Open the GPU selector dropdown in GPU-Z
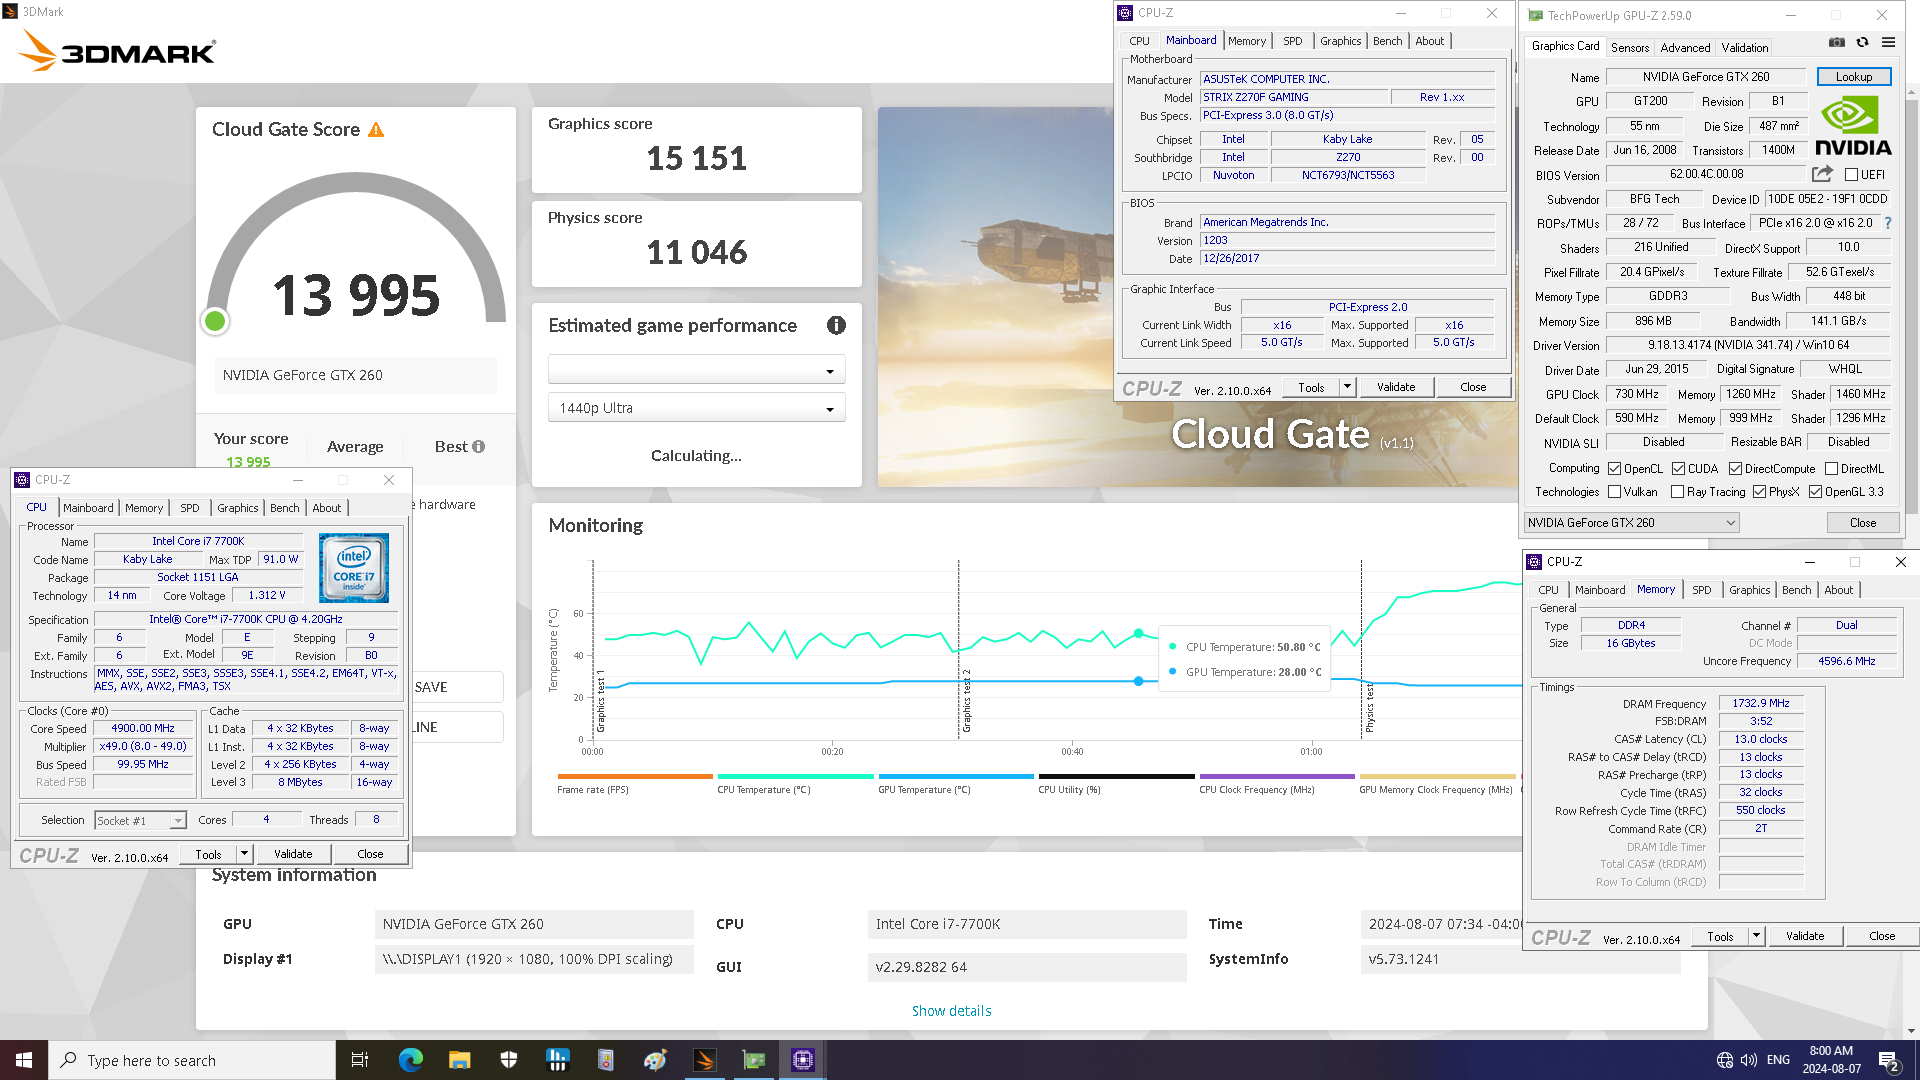The width and height of the screenshot is (1920, 1080). tap(1631, 523)
